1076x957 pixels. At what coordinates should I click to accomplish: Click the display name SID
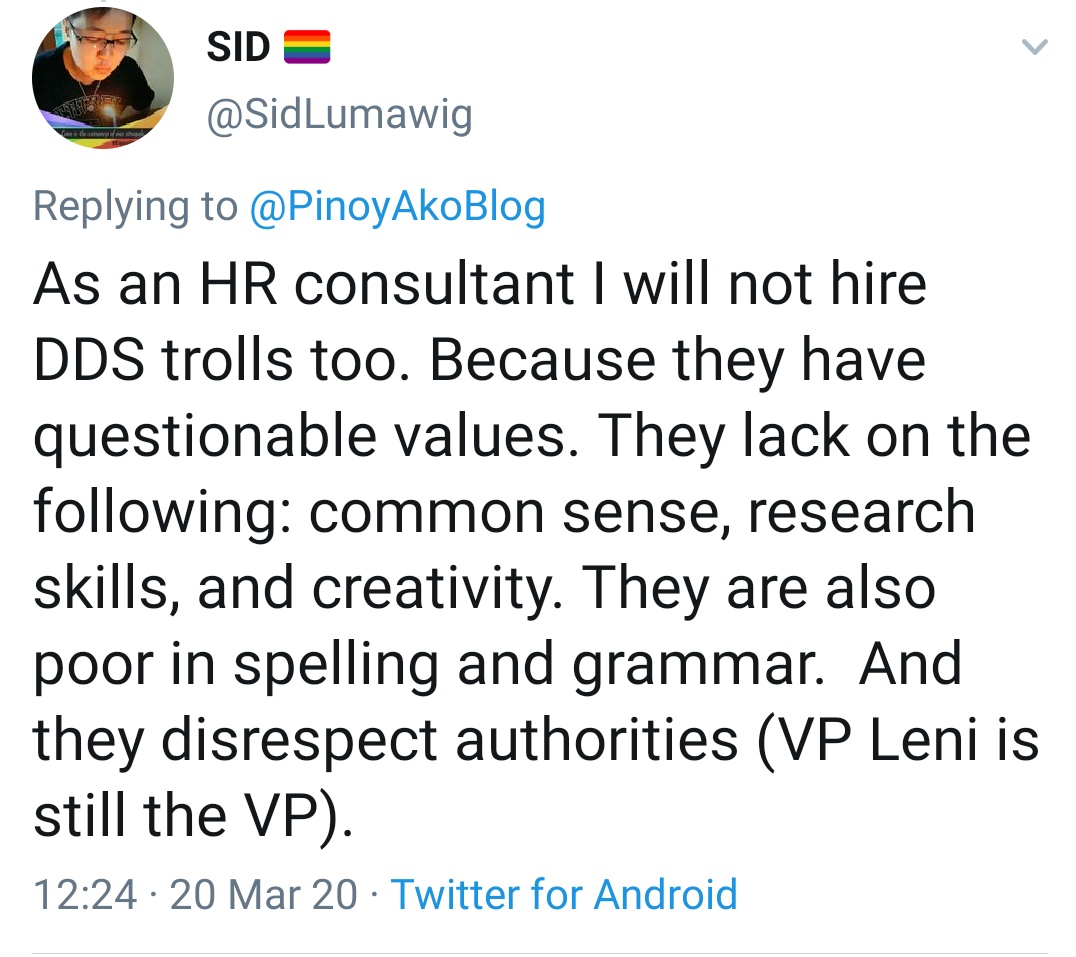pyautogui.click(x=238, y=47)
